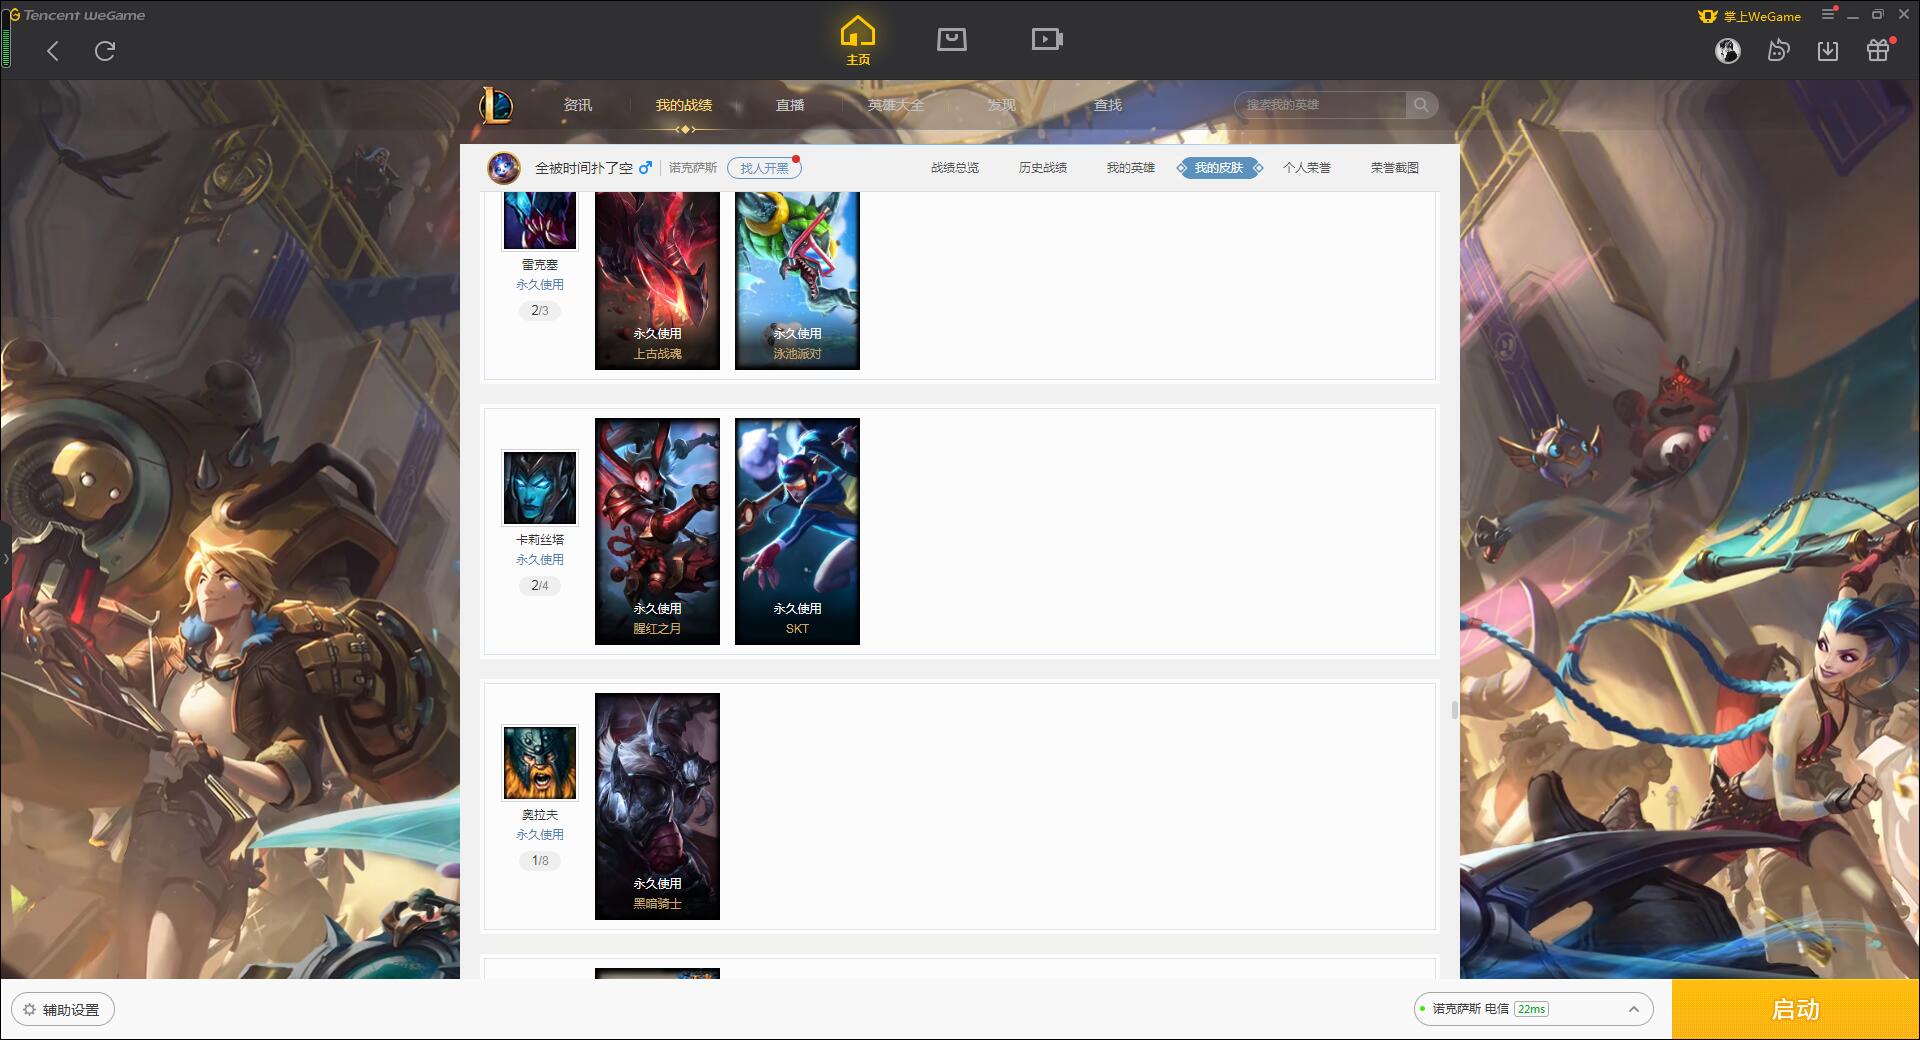Open the download manager icon

[1828, 50]
